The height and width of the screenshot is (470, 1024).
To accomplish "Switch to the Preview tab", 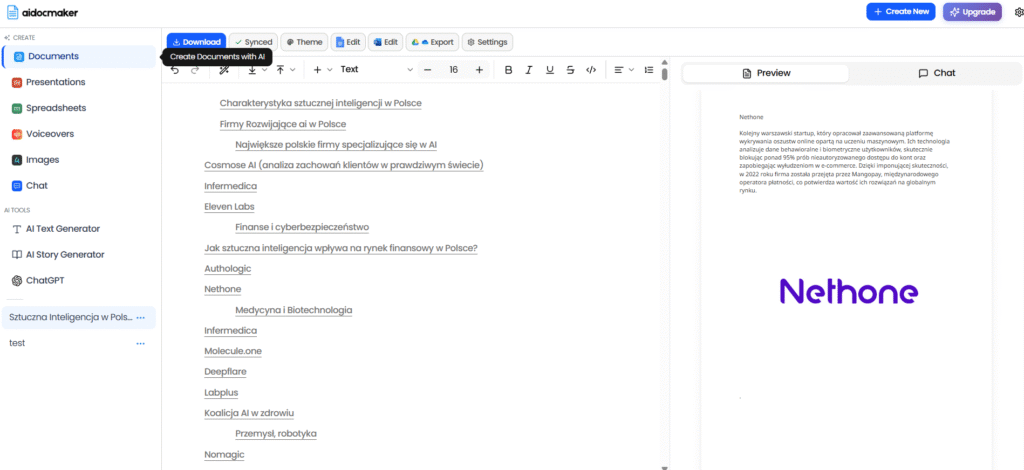I will pos(766,73).
